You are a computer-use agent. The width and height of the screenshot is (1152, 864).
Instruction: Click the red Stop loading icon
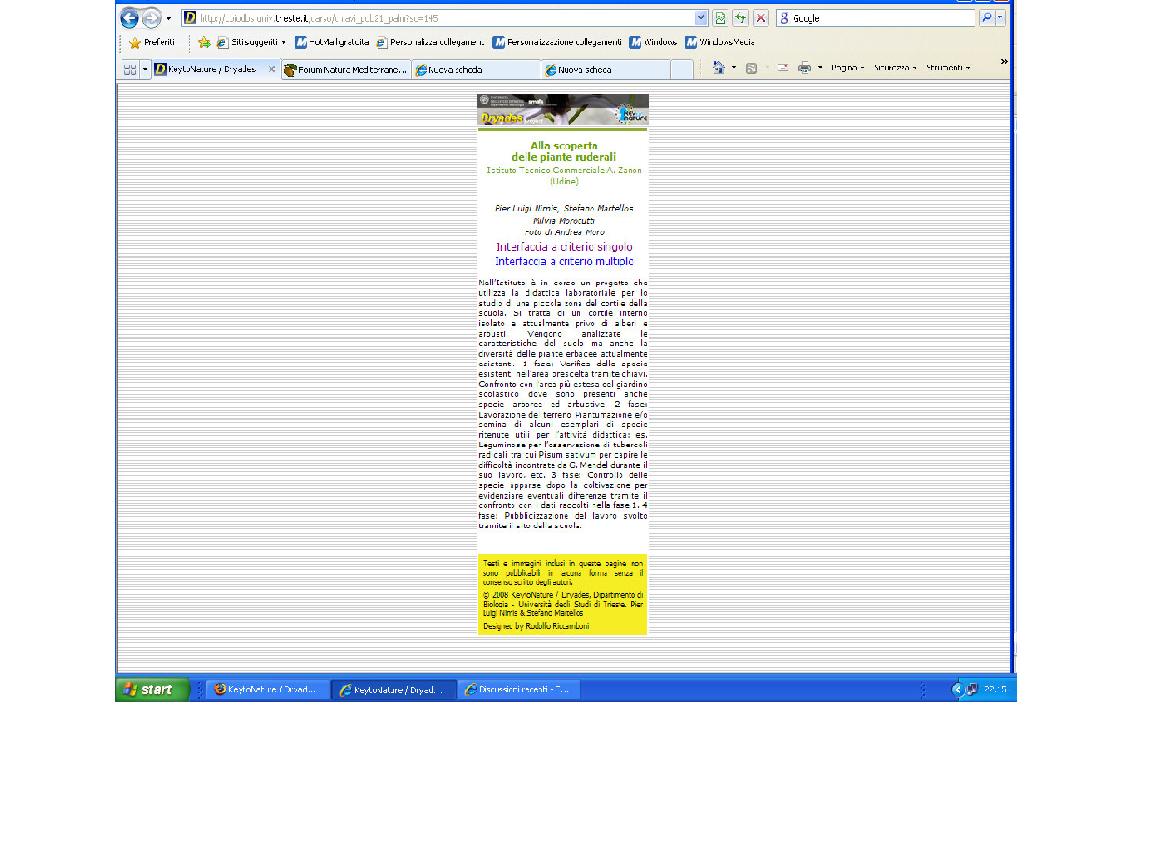coord(760,18)
